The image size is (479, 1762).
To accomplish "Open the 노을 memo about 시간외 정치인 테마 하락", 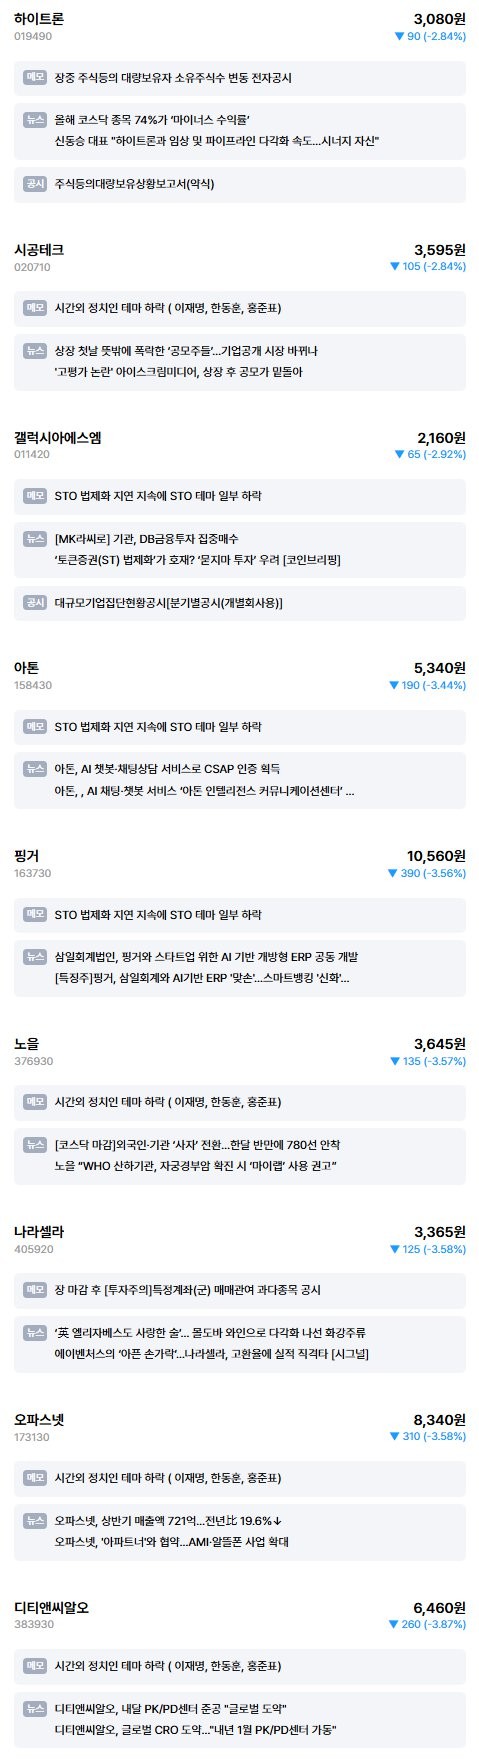I will tap(240, 1102).
